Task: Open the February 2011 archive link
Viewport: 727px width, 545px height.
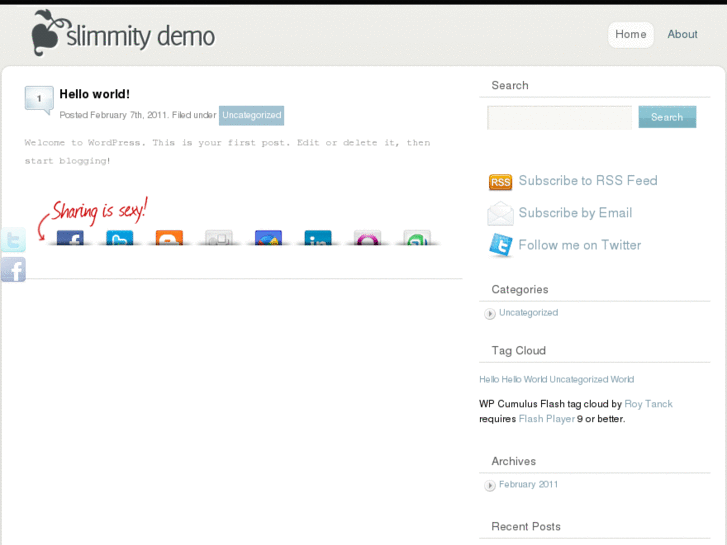Action: [529, 484]
